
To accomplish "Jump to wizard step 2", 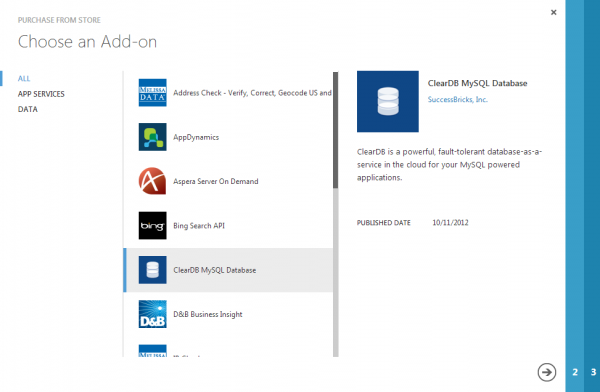I will pyautogui.click(x=575, y=372).
